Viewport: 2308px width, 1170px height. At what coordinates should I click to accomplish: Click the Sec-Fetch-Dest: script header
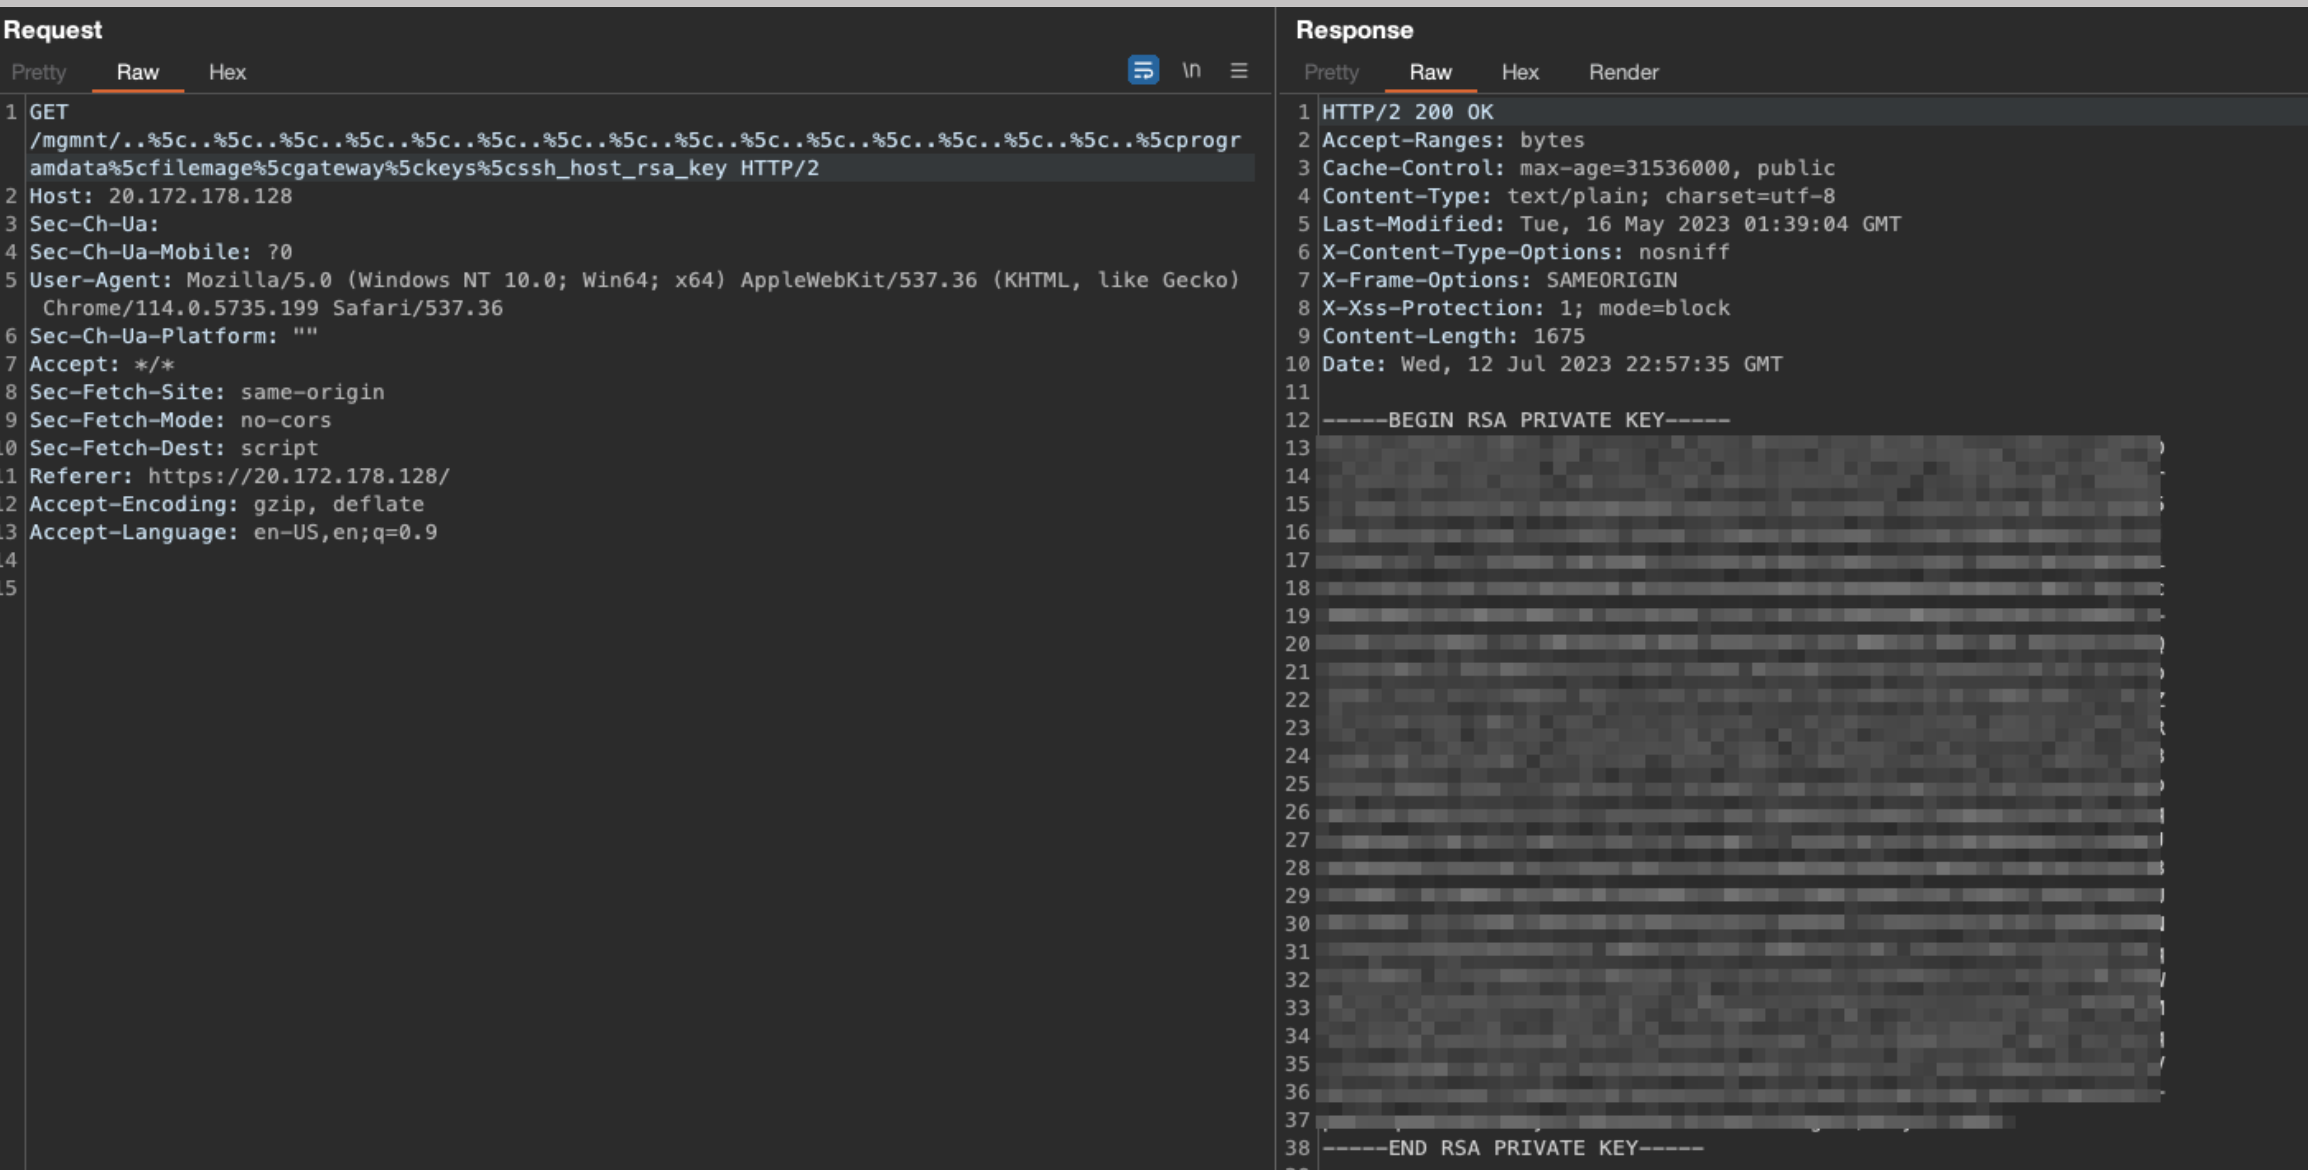(x=174, y=448)
